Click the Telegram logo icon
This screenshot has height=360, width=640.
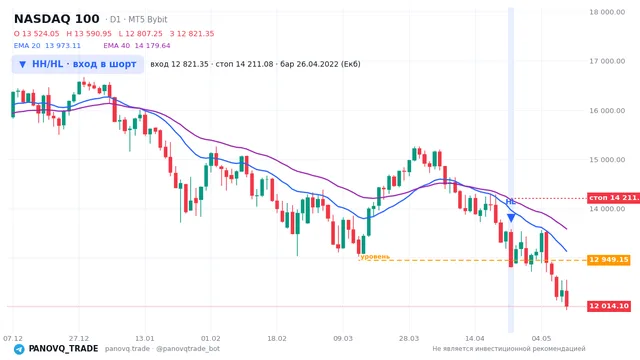[19, 349]
